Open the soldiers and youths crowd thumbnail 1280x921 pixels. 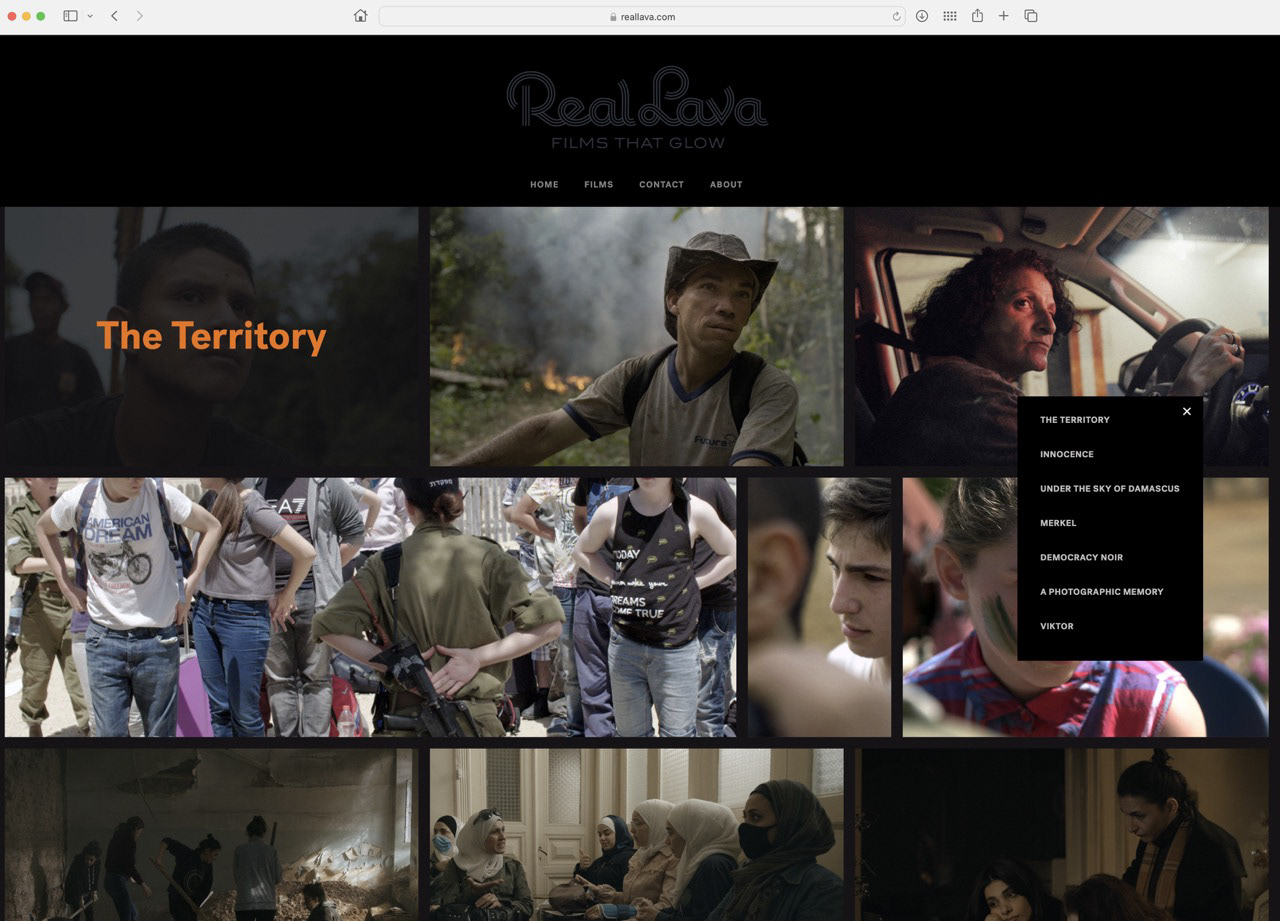[370, 607]
